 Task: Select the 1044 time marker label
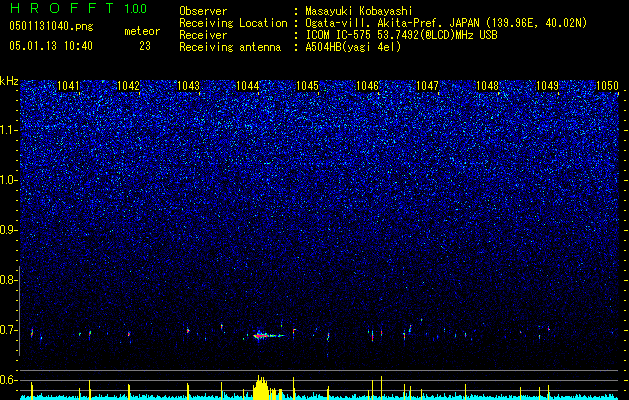coord(248,86)
